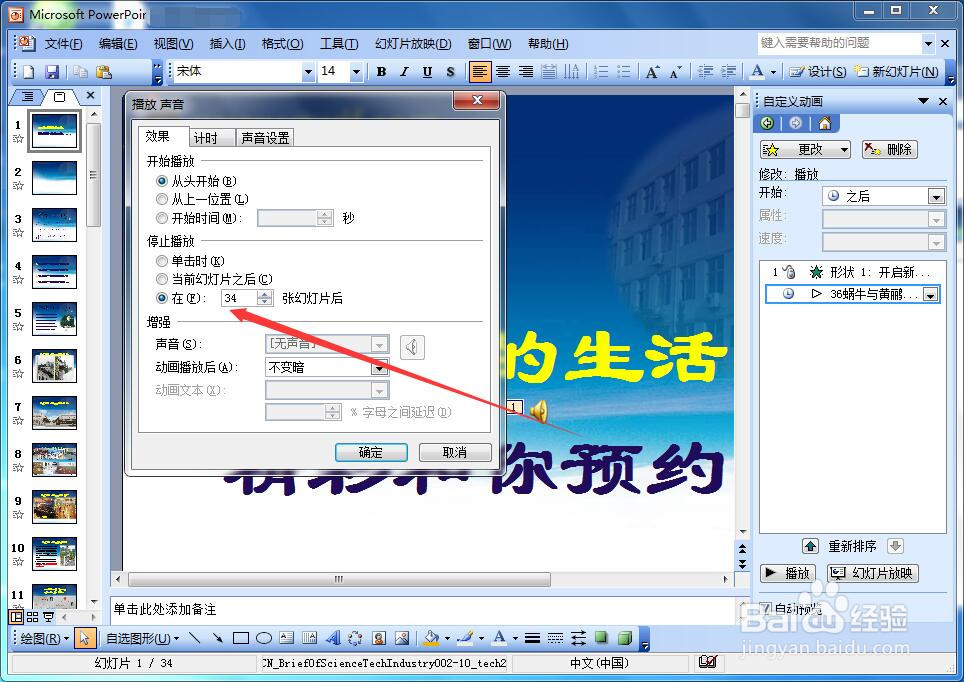The image size is (964, 682).
Task: Click sound speaker icon on slide
Action: 539,411
